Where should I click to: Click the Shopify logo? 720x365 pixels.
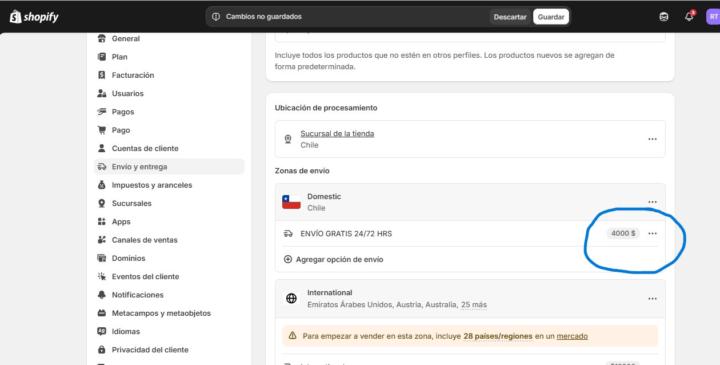(x=34, y=17)
